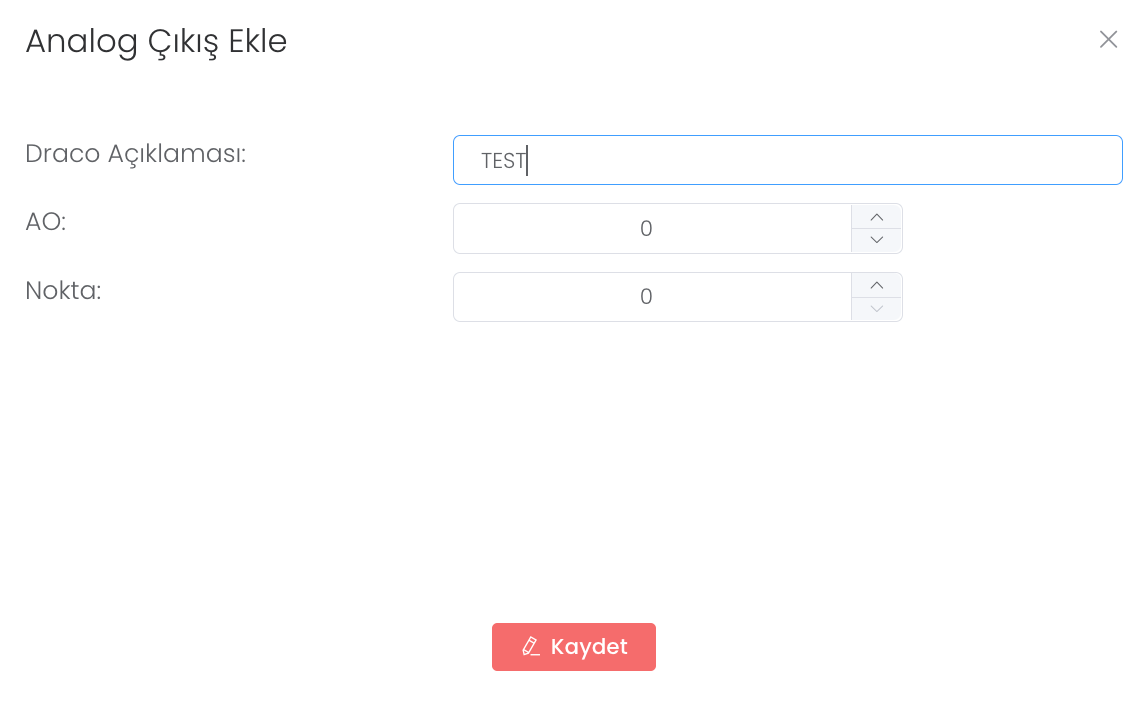Focus the Nokta number input box
The image size is (1148, 712).
[x=652, y=297]
